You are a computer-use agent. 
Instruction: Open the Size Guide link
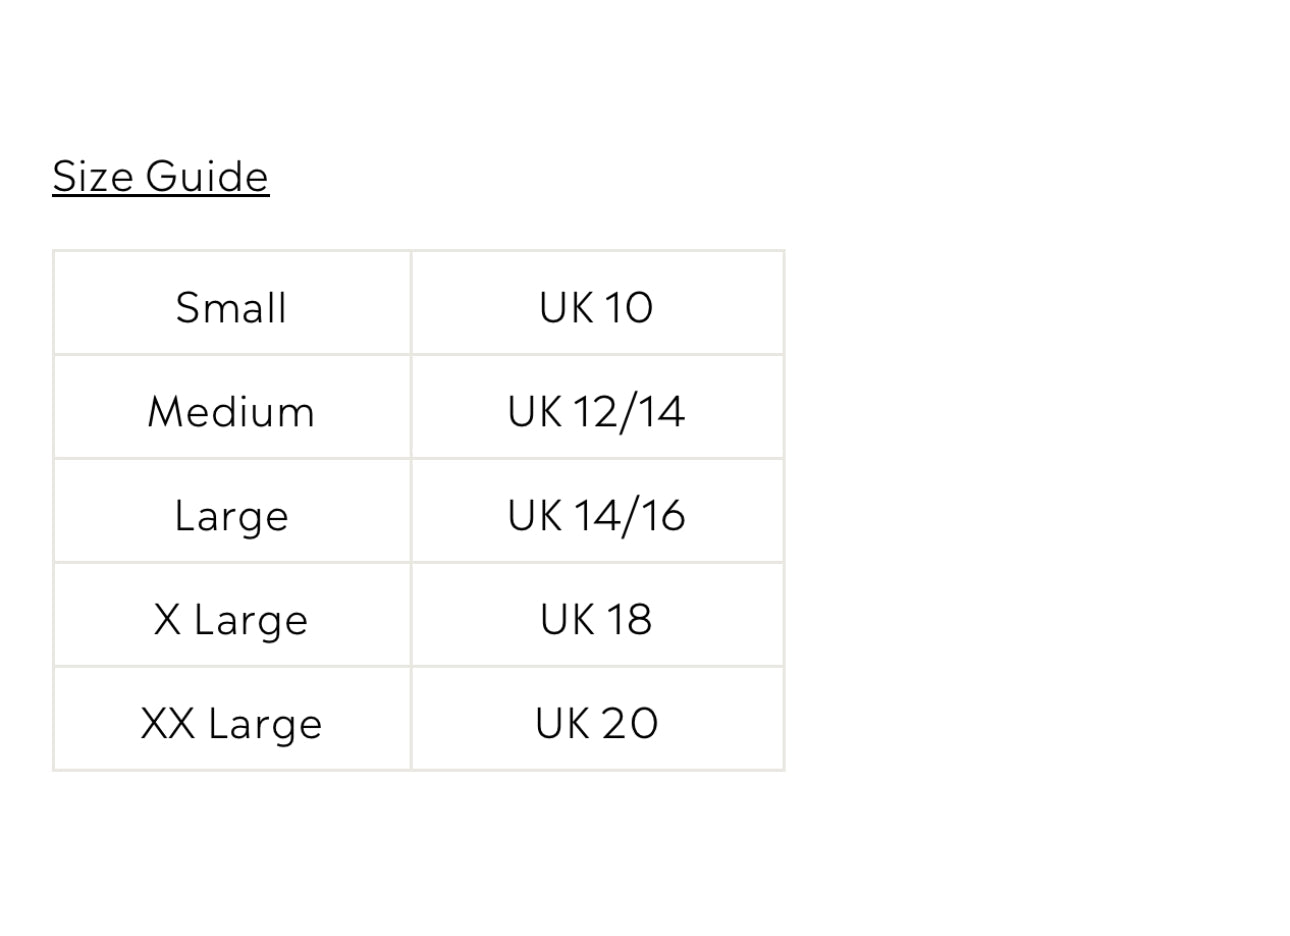(160, 176)
